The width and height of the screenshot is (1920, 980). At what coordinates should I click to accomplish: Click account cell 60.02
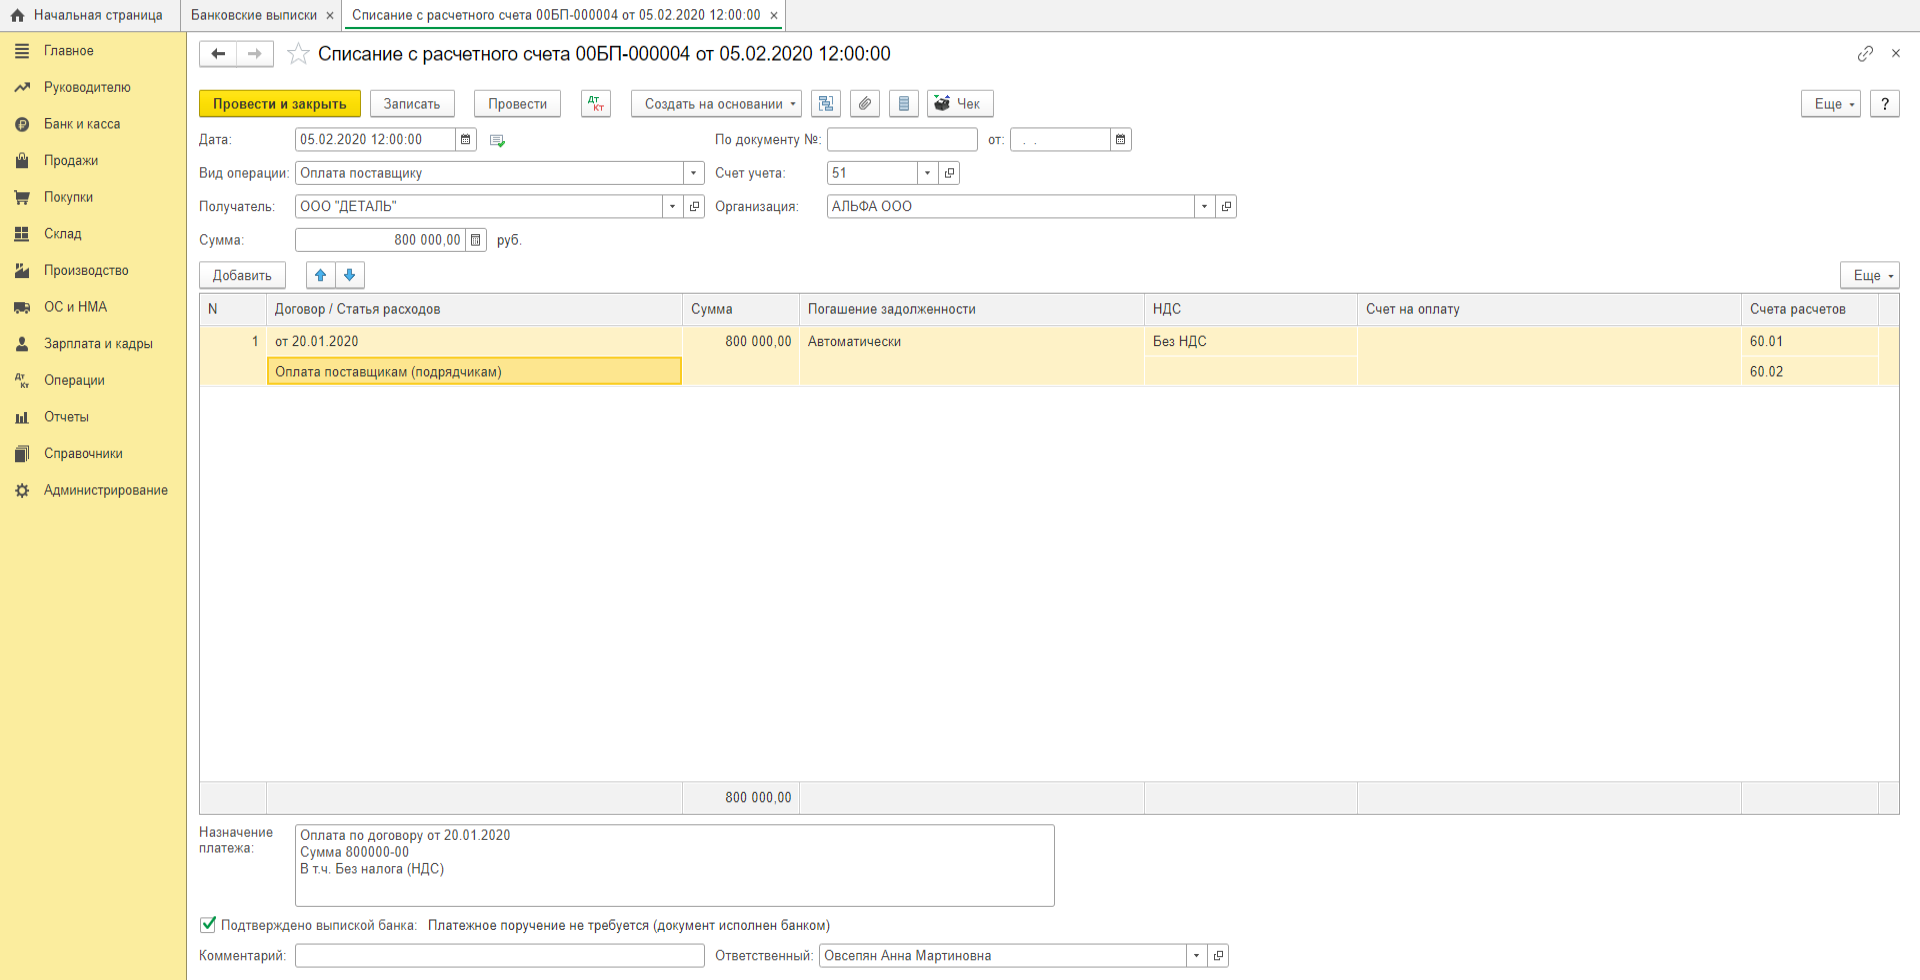[1809, 372]
